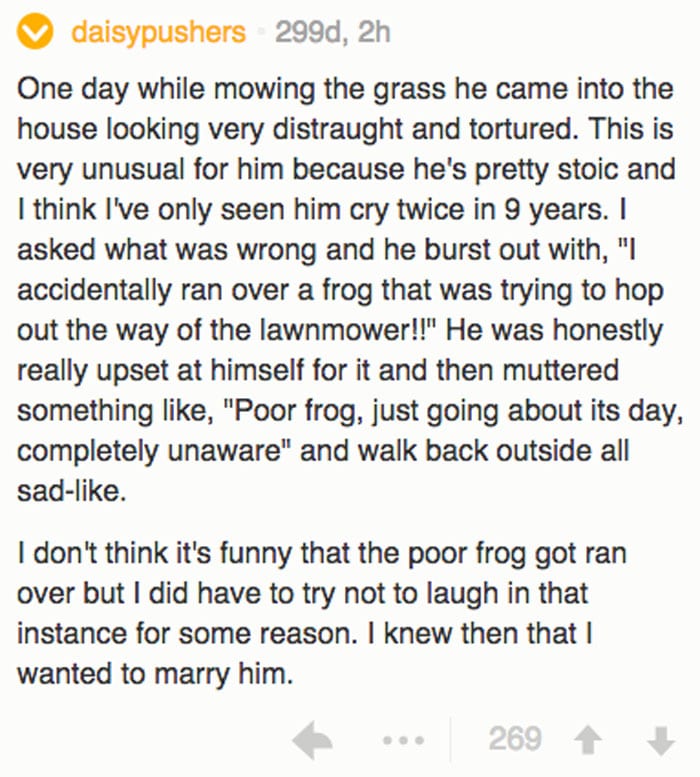Viewport: 700px width, 777px height.
Task: Downvote the daisypushers comment
Action: click(661, 741)
